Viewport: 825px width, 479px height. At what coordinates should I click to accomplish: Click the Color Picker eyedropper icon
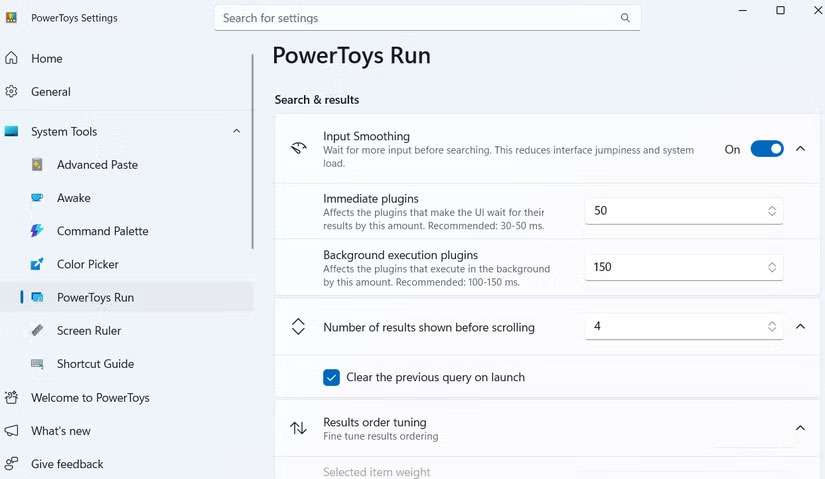pyautogui.click(x=37, y=264)
